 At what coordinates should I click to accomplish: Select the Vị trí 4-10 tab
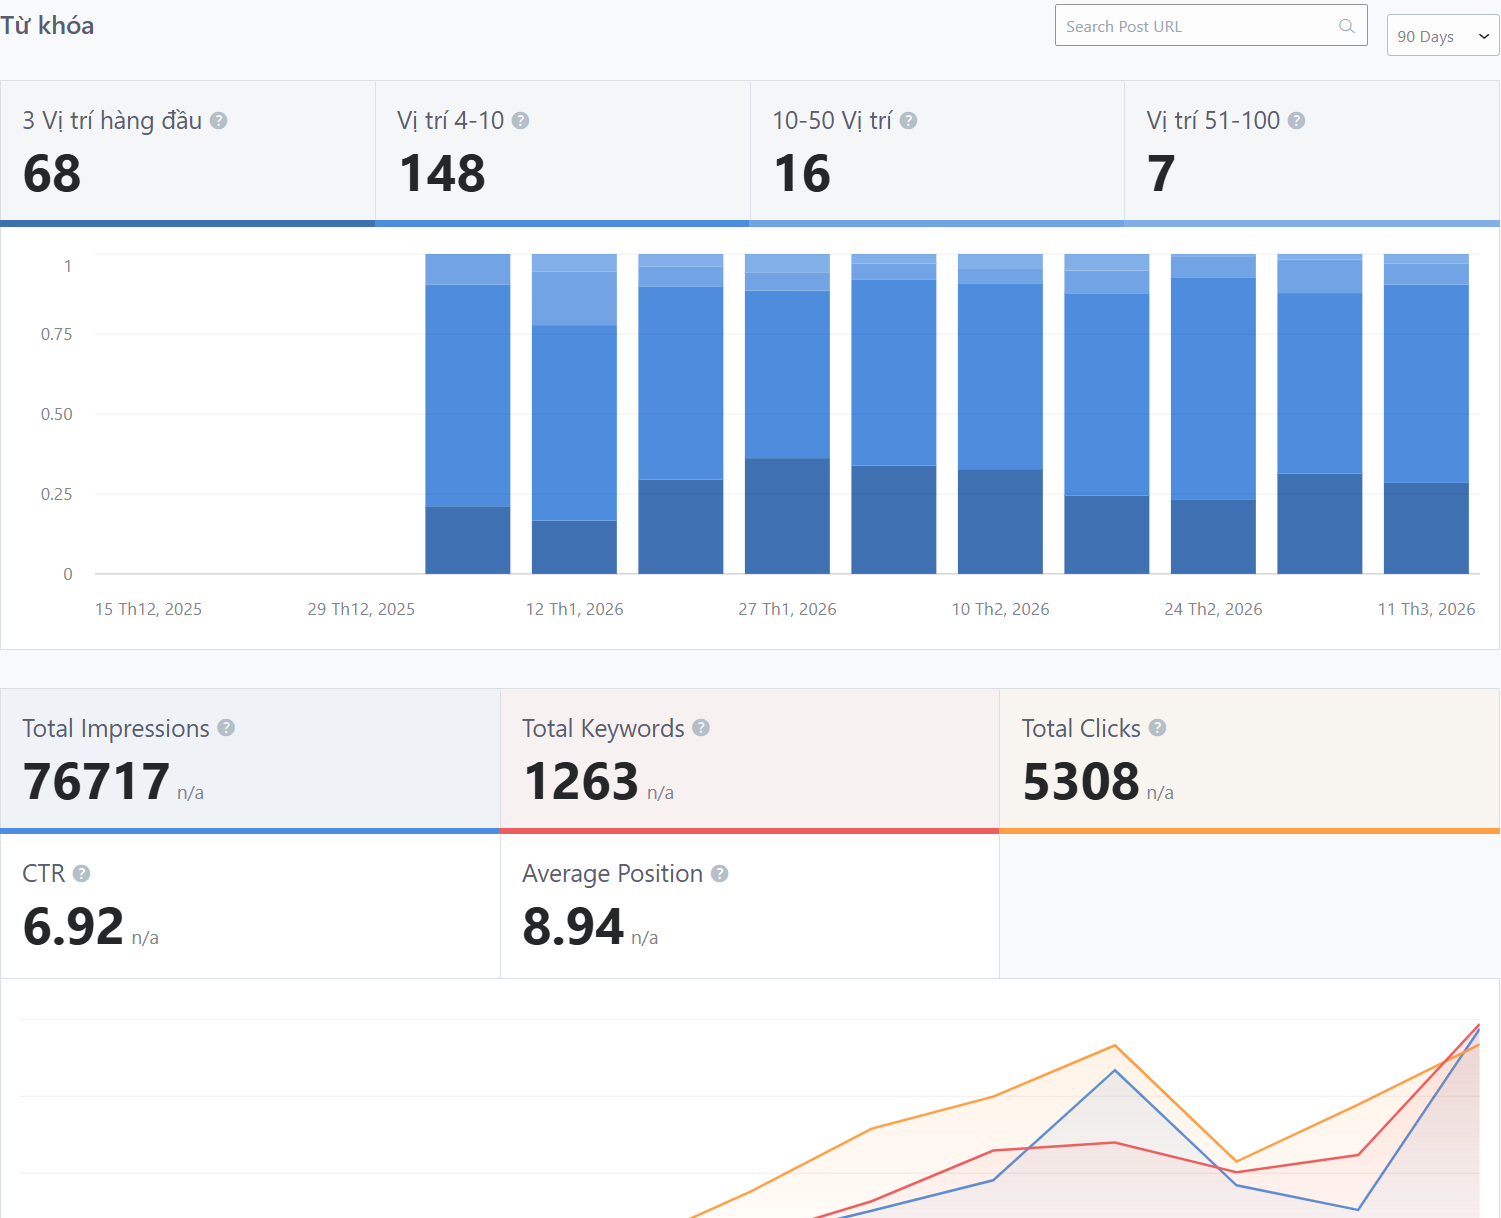click(x=562, y=152)
